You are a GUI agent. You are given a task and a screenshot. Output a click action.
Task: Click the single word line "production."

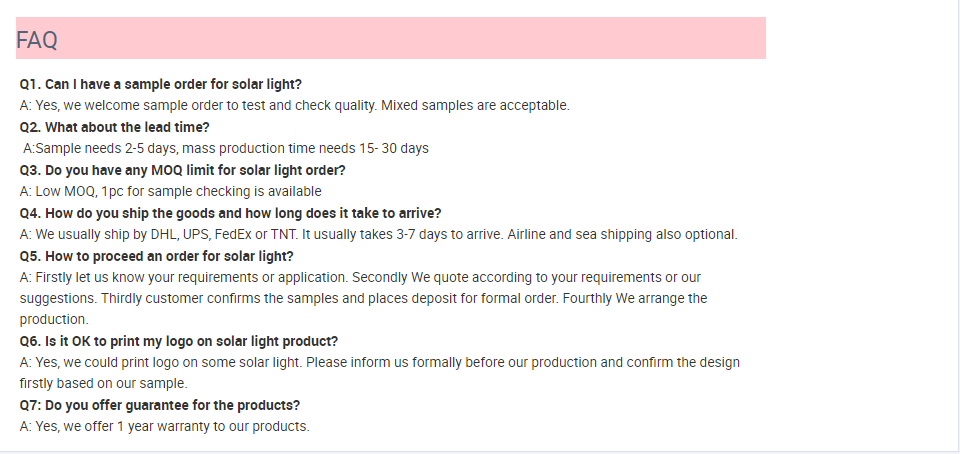tap(54, 320)
